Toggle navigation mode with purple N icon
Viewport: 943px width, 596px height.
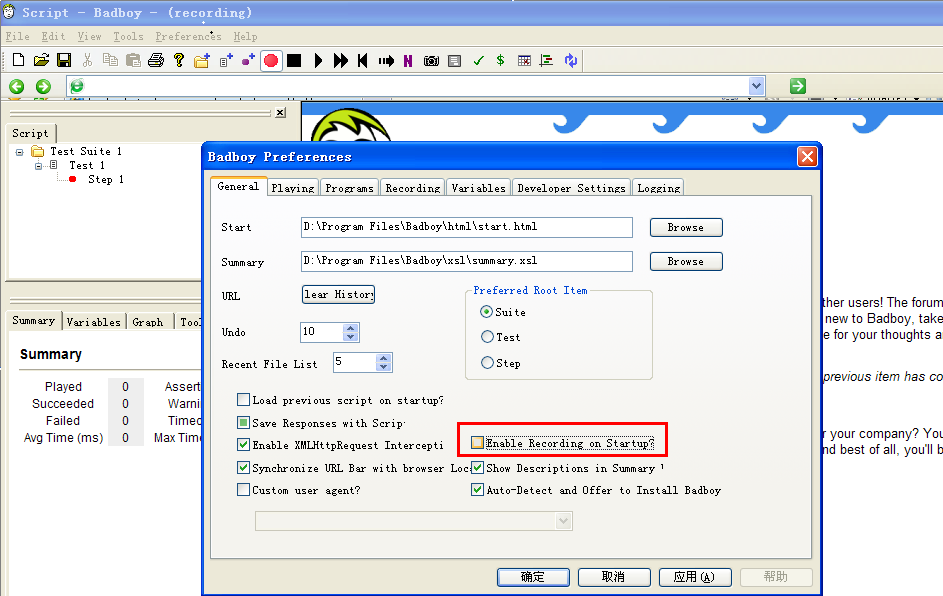[408, 60]
